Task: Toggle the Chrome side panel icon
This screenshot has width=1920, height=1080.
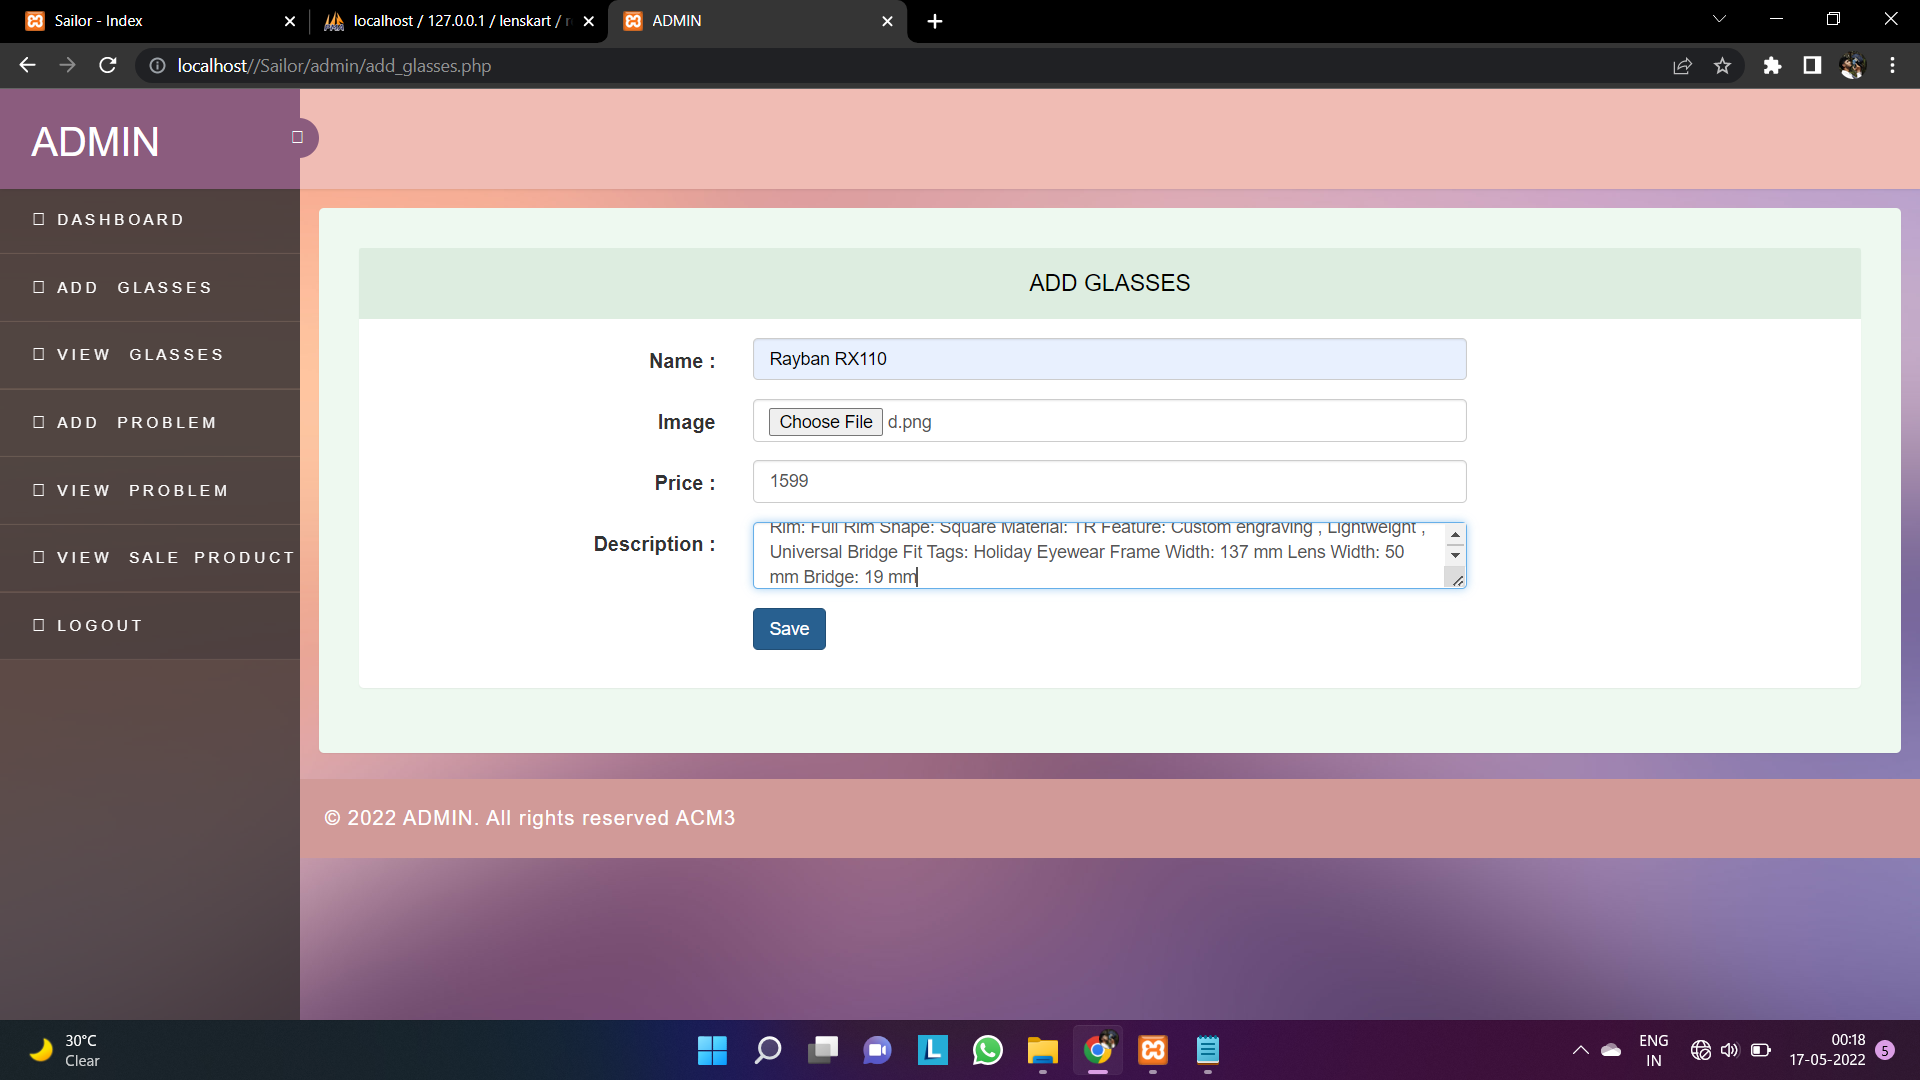Action: coord(1812,66)
